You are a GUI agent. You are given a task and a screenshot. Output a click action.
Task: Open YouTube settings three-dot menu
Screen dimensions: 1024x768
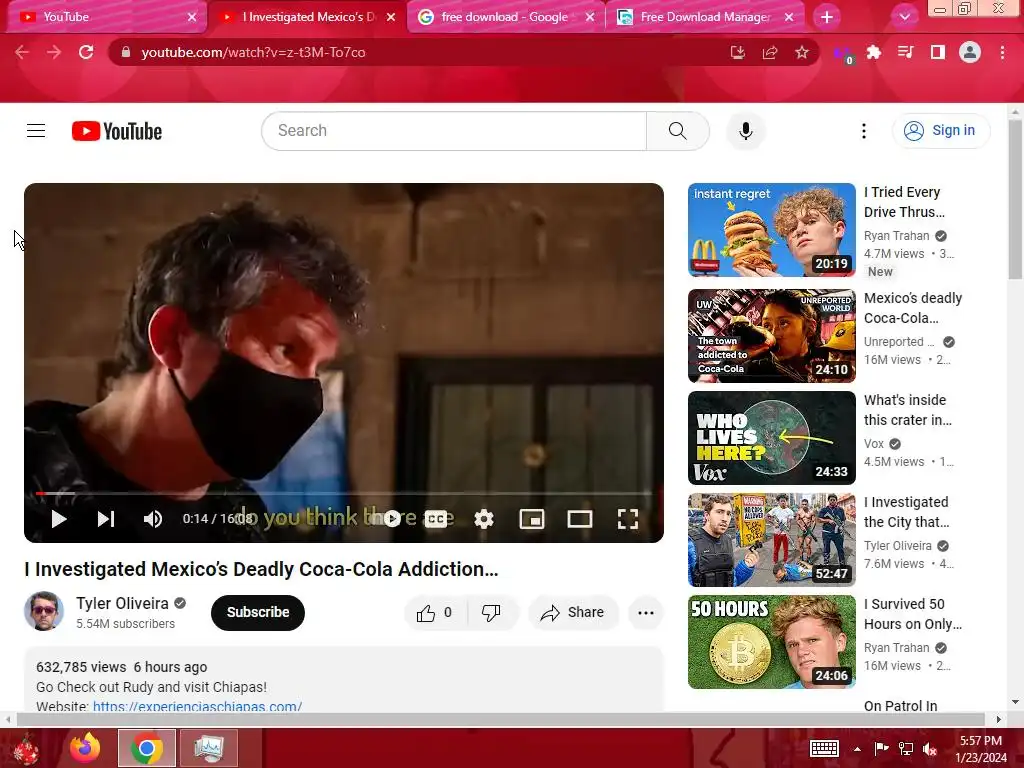863,131
